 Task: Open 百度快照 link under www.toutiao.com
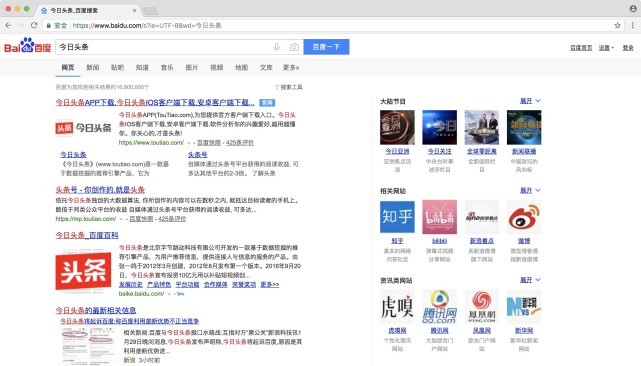point(209,143)
